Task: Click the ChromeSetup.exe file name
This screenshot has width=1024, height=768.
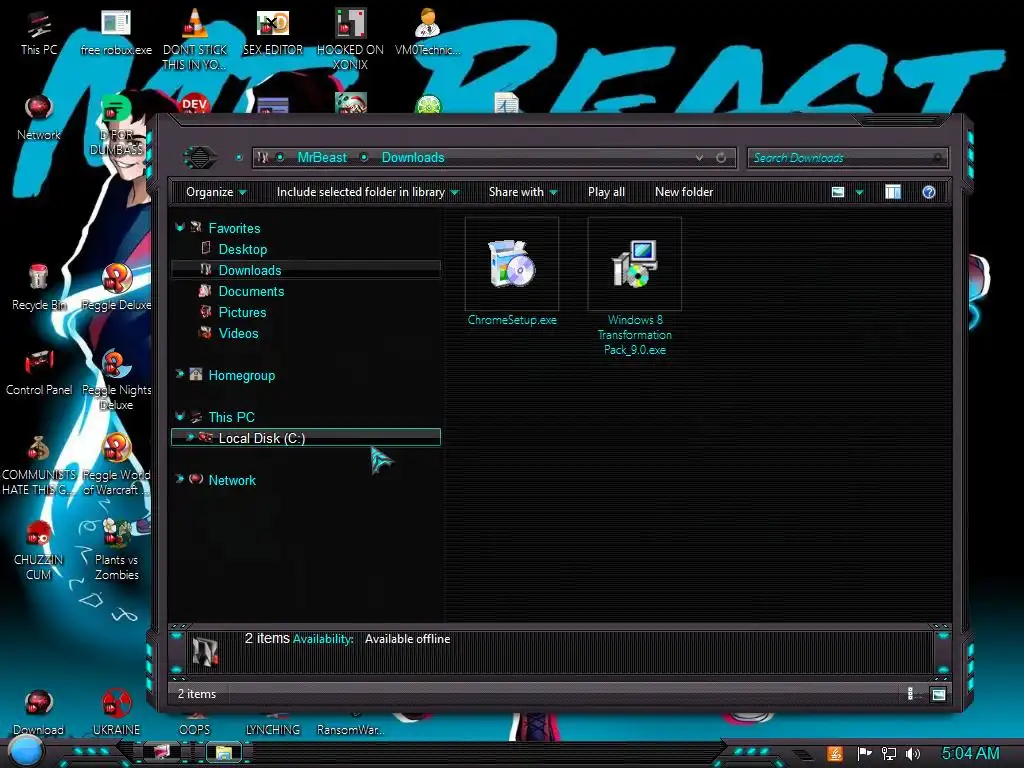Action: [x=512, y=320]
